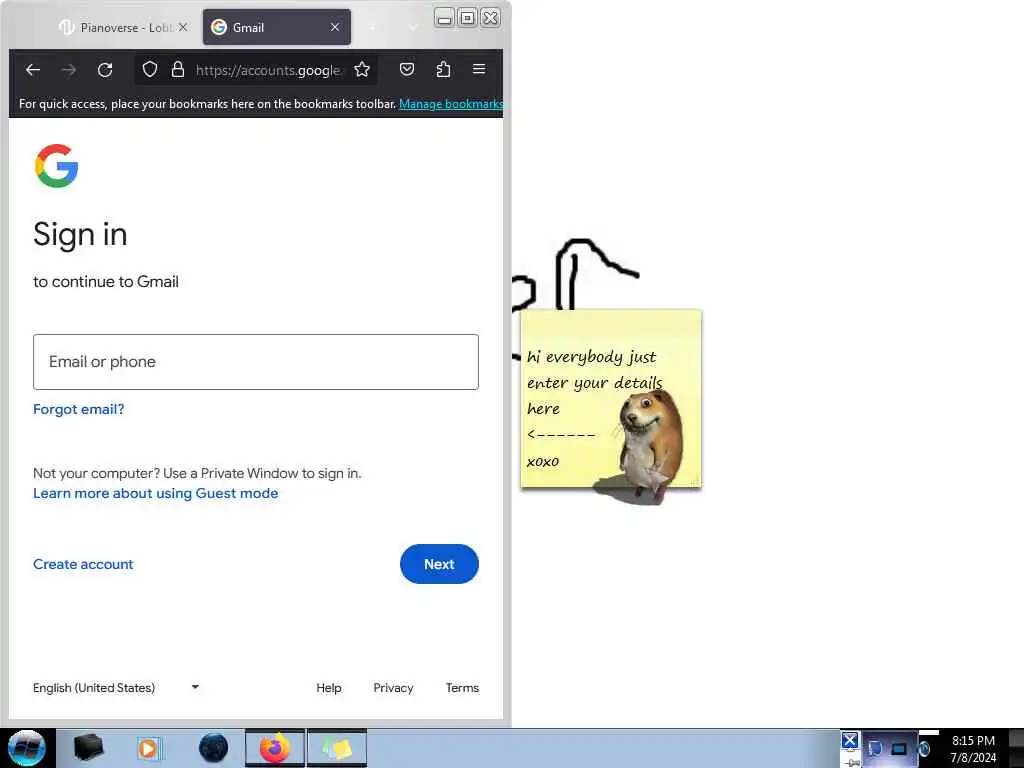1024x768 pixels.
Task: Click the Create account link
Action: tap(83, 564)
